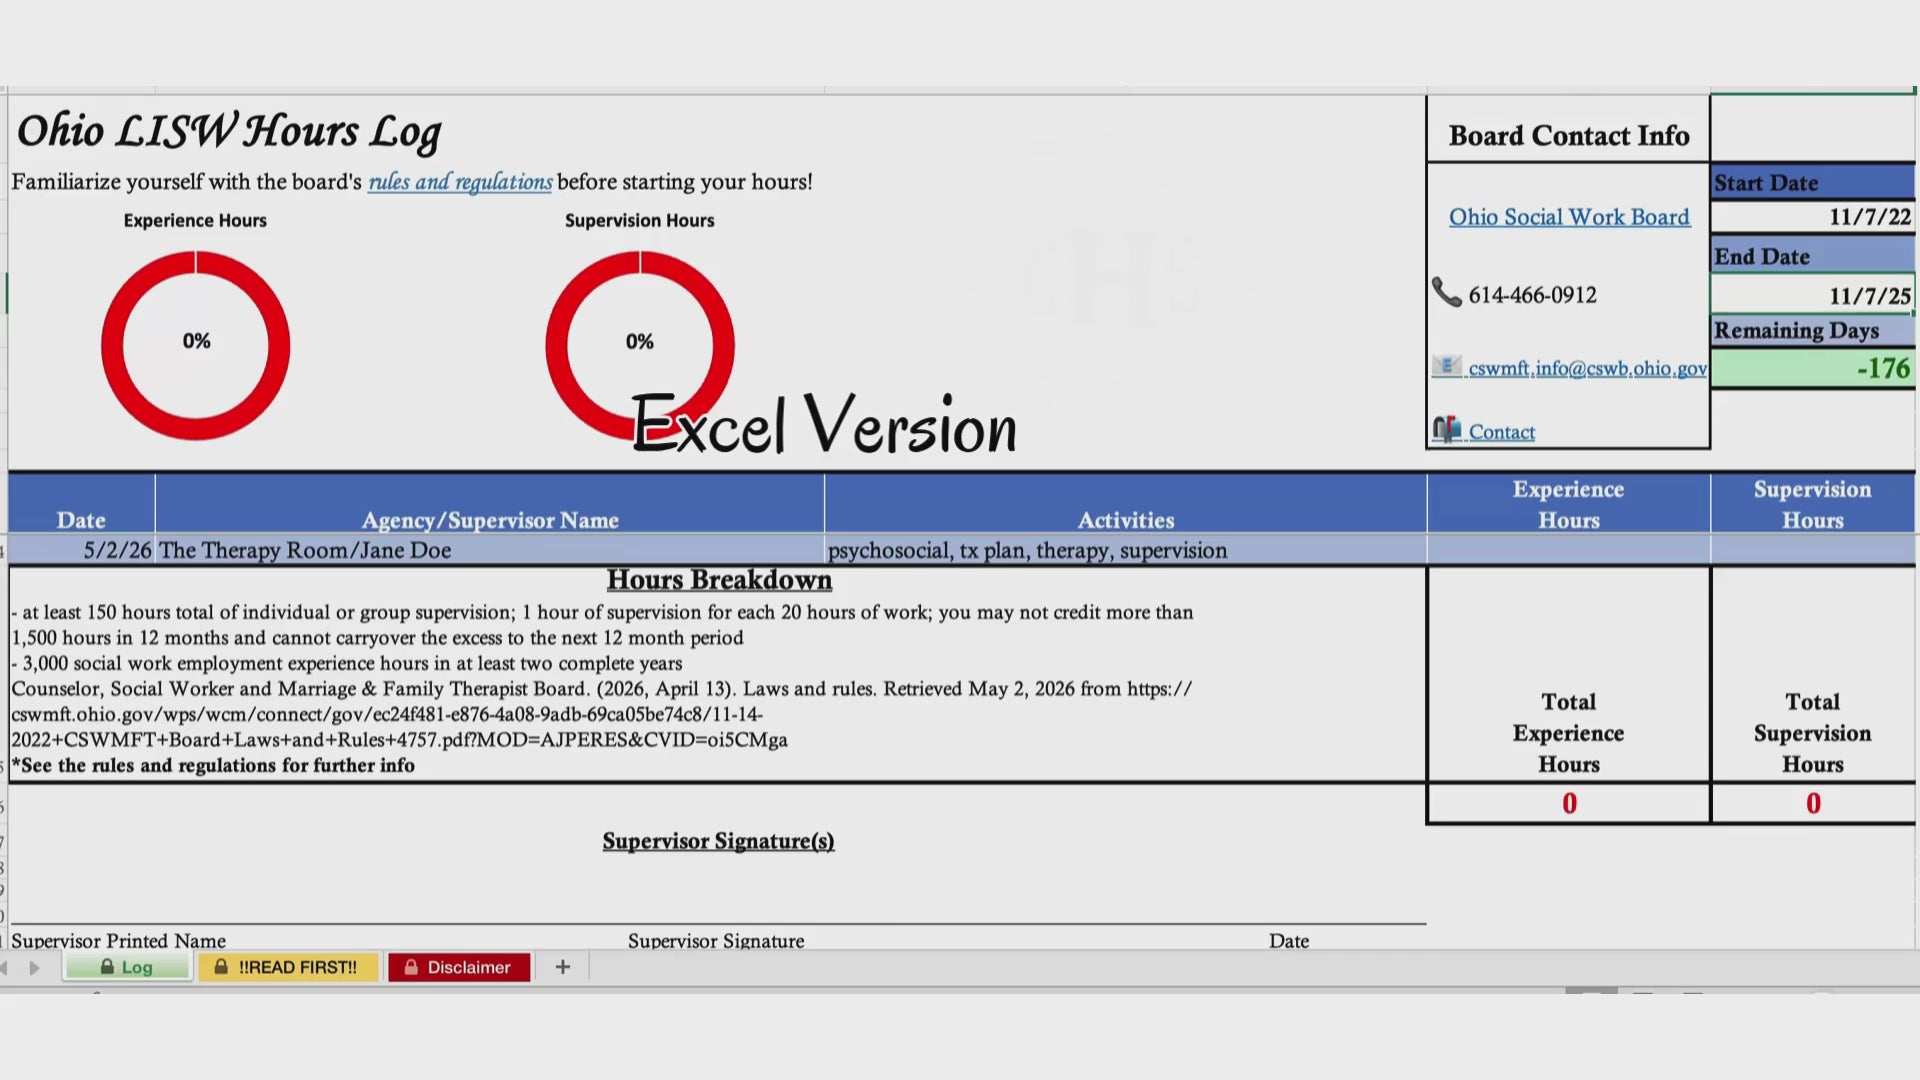
Task: Select the Date column header
Action: 82,504
